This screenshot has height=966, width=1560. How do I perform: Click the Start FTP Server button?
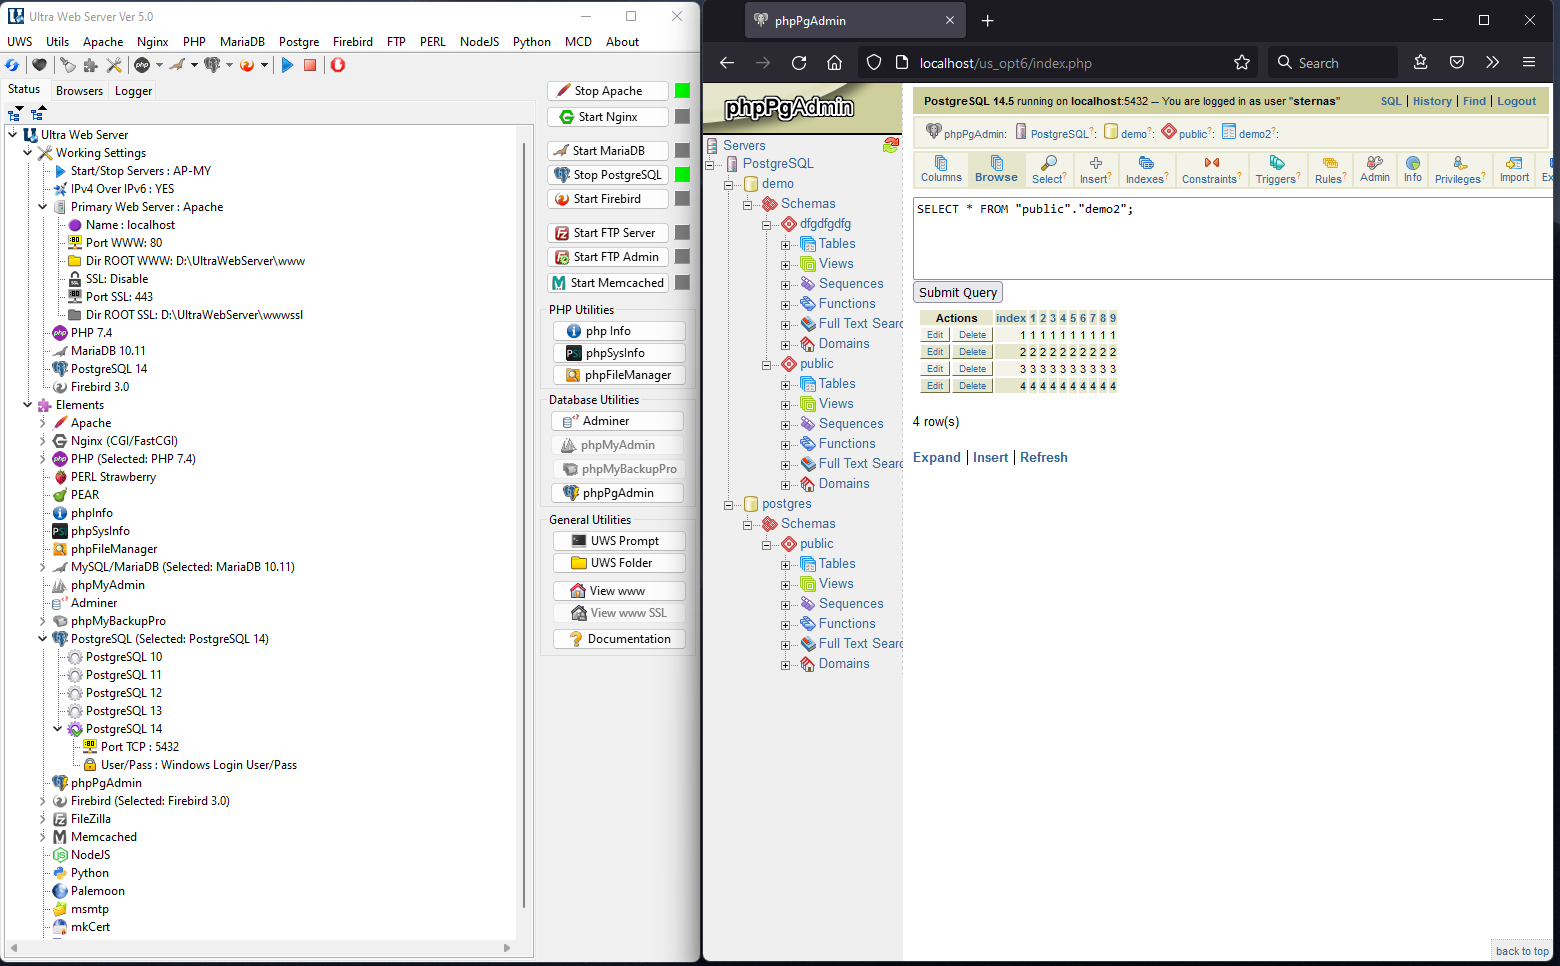(x=608, y=232)
